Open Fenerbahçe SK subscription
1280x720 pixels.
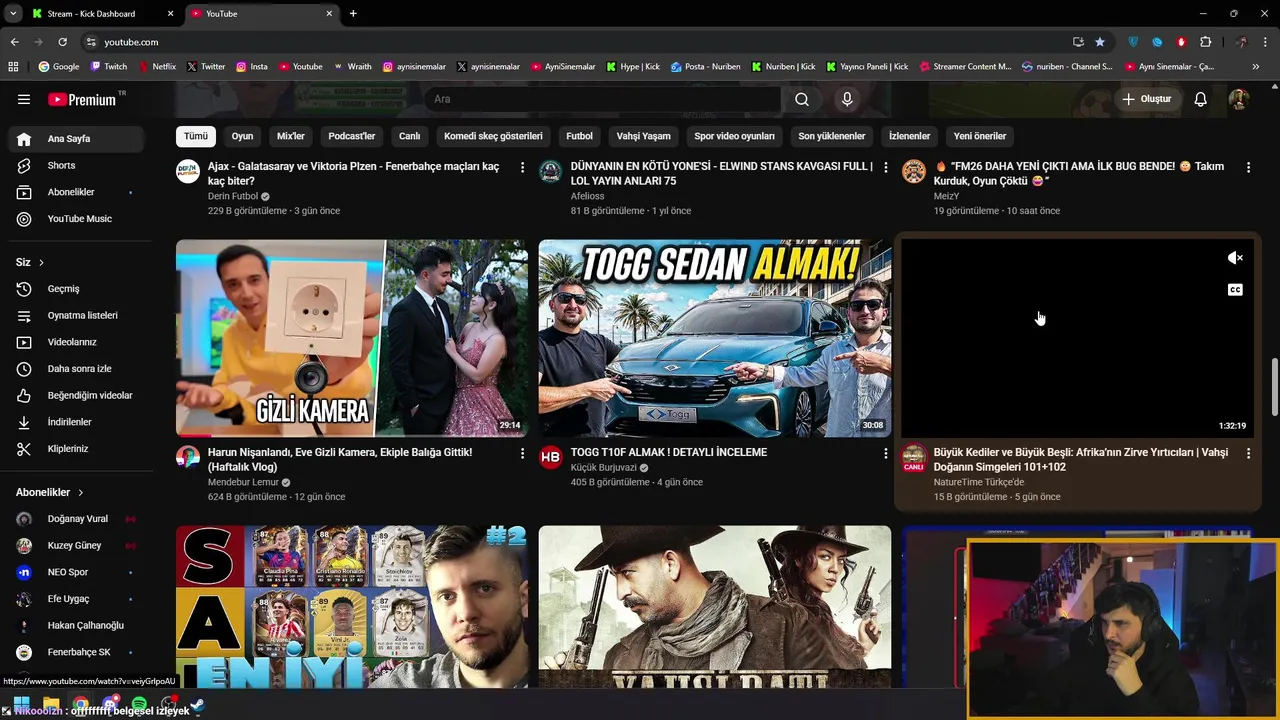pos(76,652)
